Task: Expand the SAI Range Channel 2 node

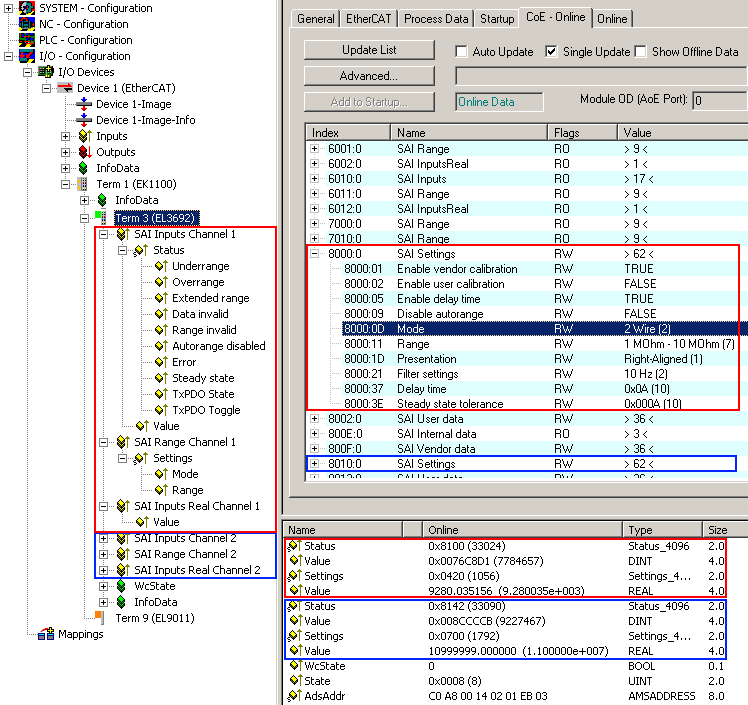Action: 104,554
